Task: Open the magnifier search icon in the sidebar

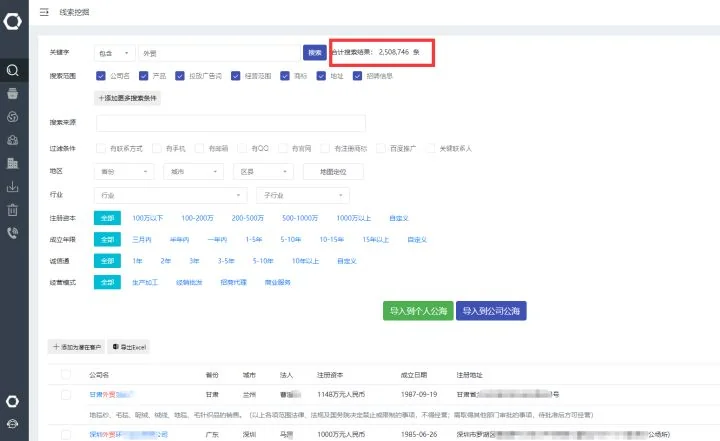Action: (13, 70)
